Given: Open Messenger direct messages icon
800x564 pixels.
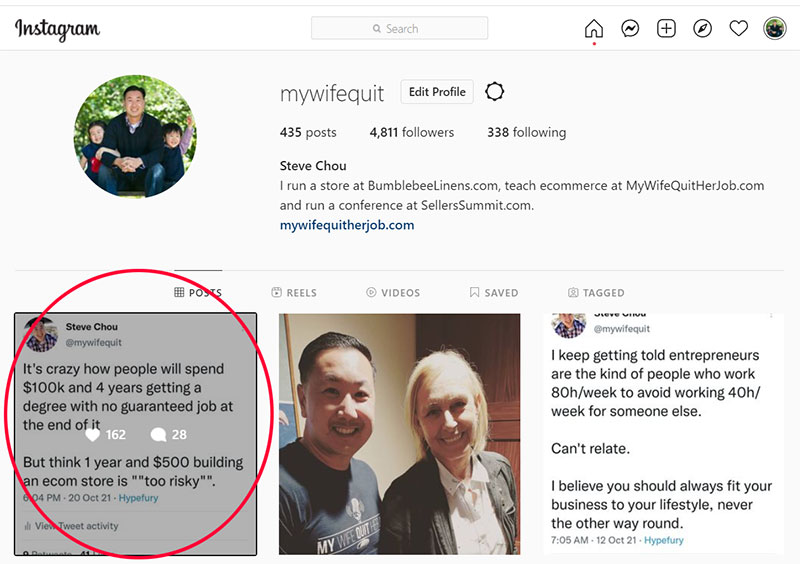Looking at the screenshot, I should click(x=630, y=29).
